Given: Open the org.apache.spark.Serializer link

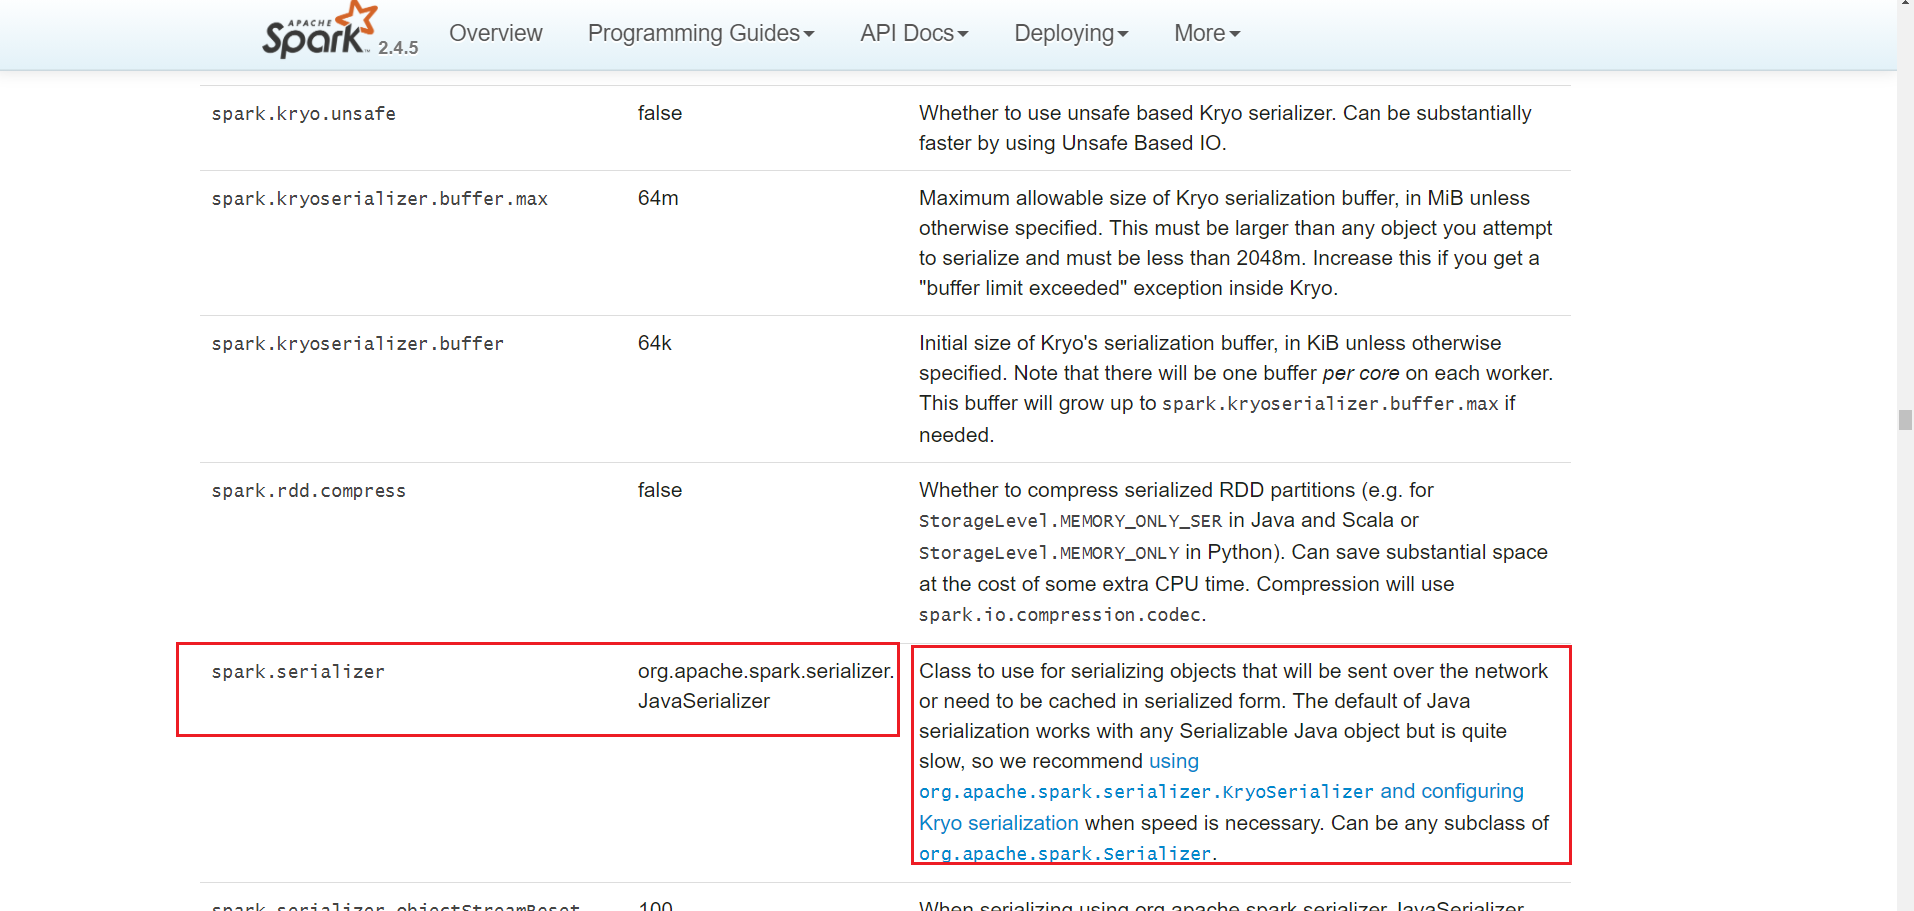Looking at the screenshot, I should [x=1064, y=853].
